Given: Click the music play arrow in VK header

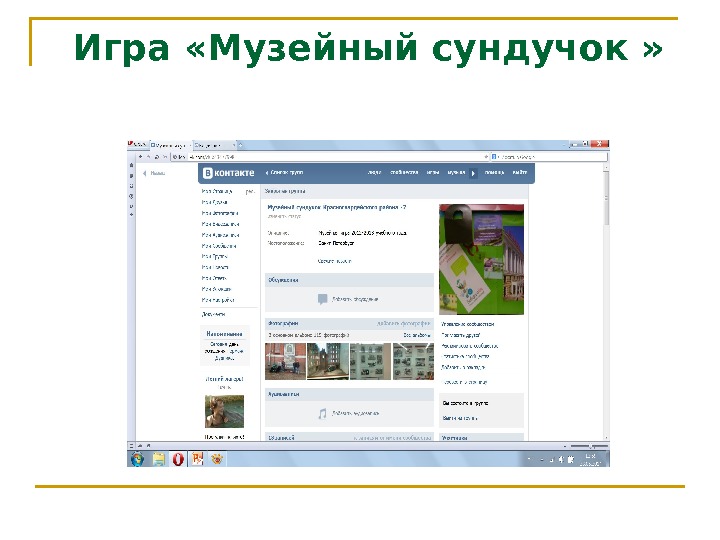Looking at the screenshot, I should click(x=473, y=173).
